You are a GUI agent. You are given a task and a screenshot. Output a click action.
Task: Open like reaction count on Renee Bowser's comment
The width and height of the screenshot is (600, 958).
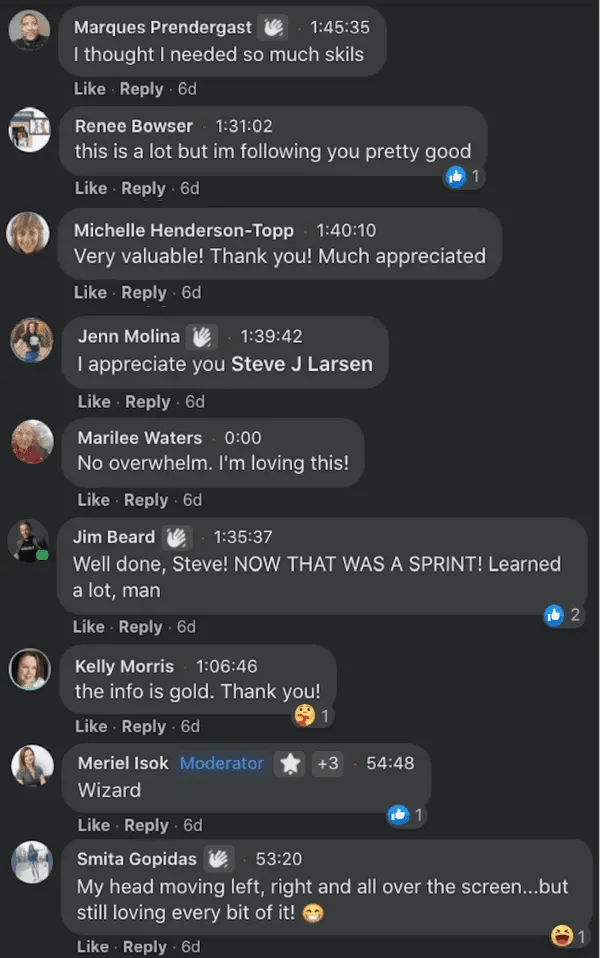tap(463, 177)
